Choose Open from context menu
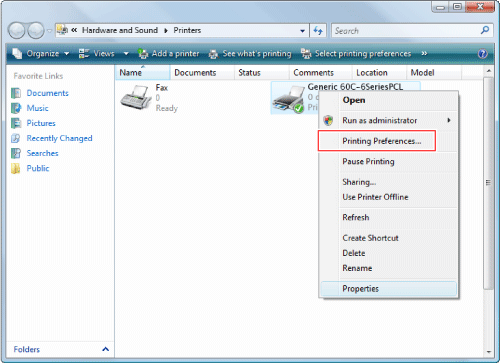The image size is (500, 363). click(x=388, y=100)
